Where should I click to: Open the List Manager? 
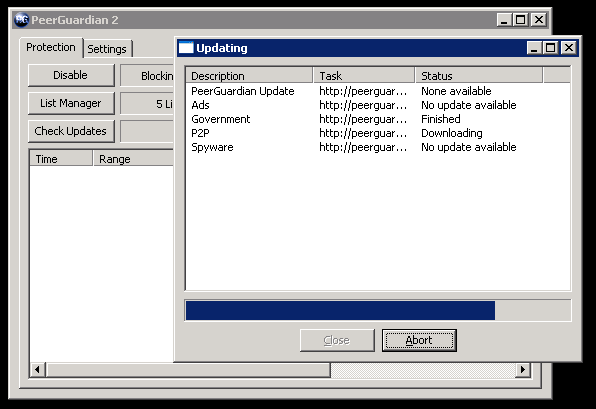click(x=71, y=103)
